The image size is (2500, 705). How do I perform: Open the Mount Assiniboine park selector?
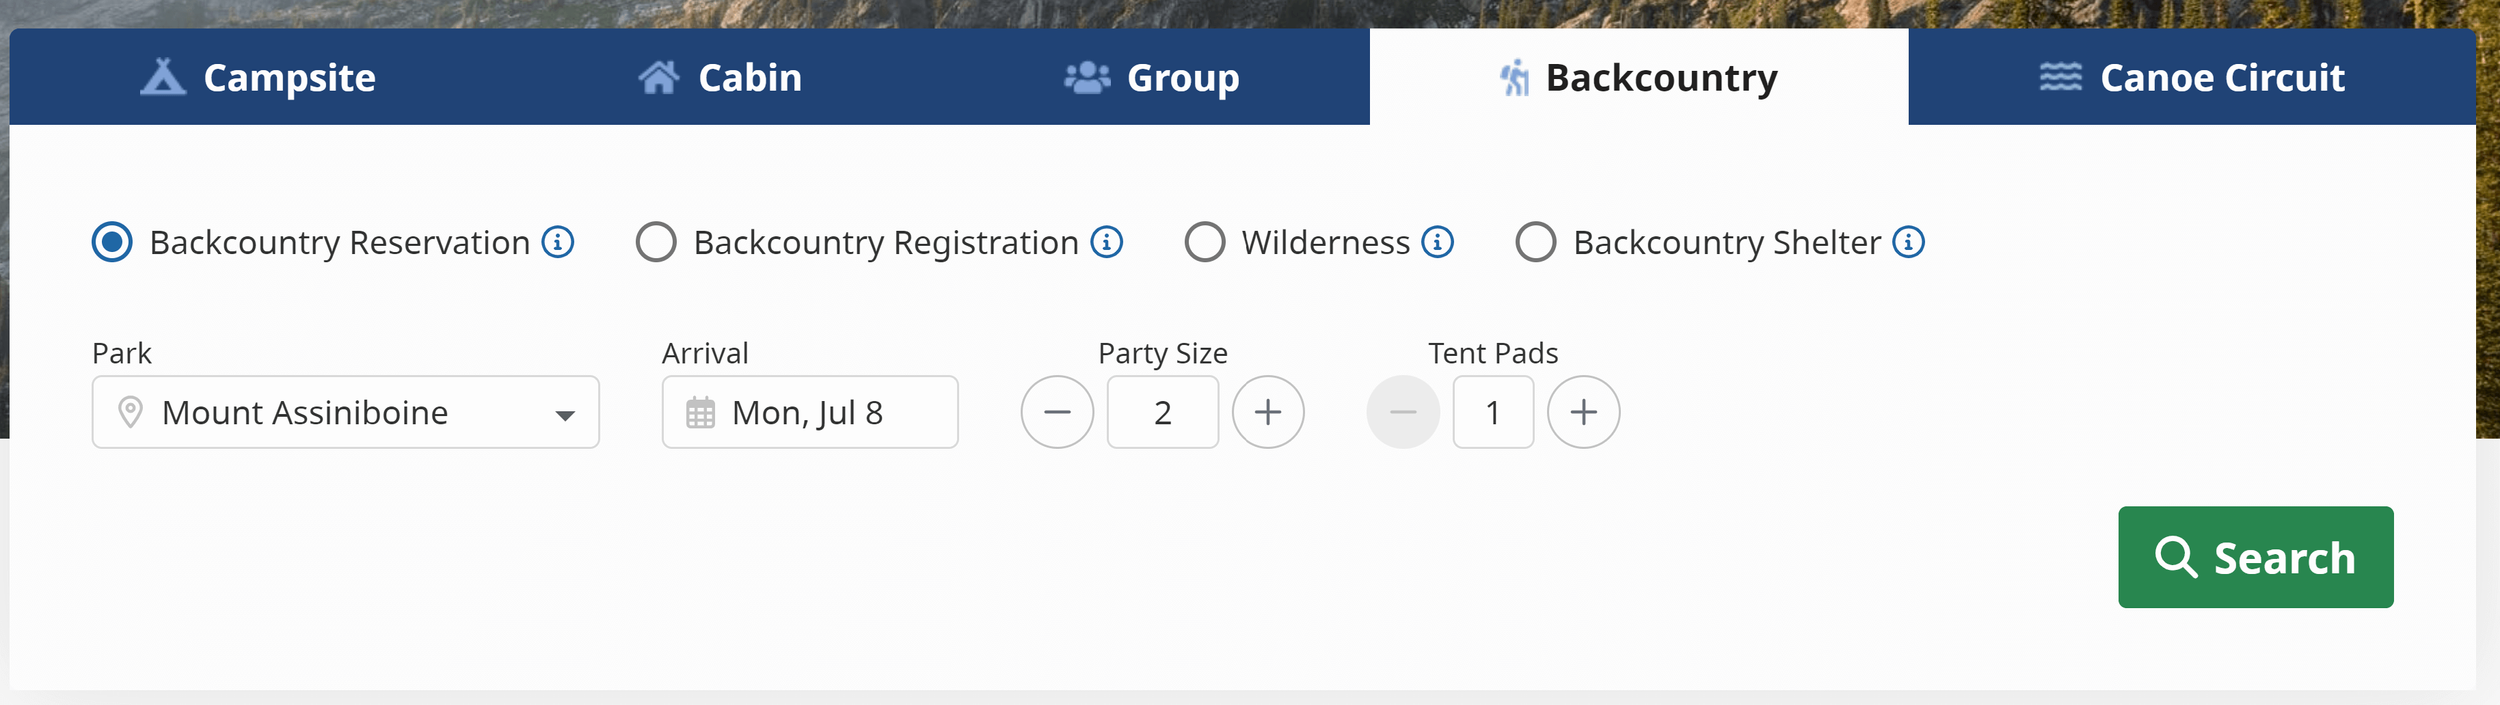(346, 412)
